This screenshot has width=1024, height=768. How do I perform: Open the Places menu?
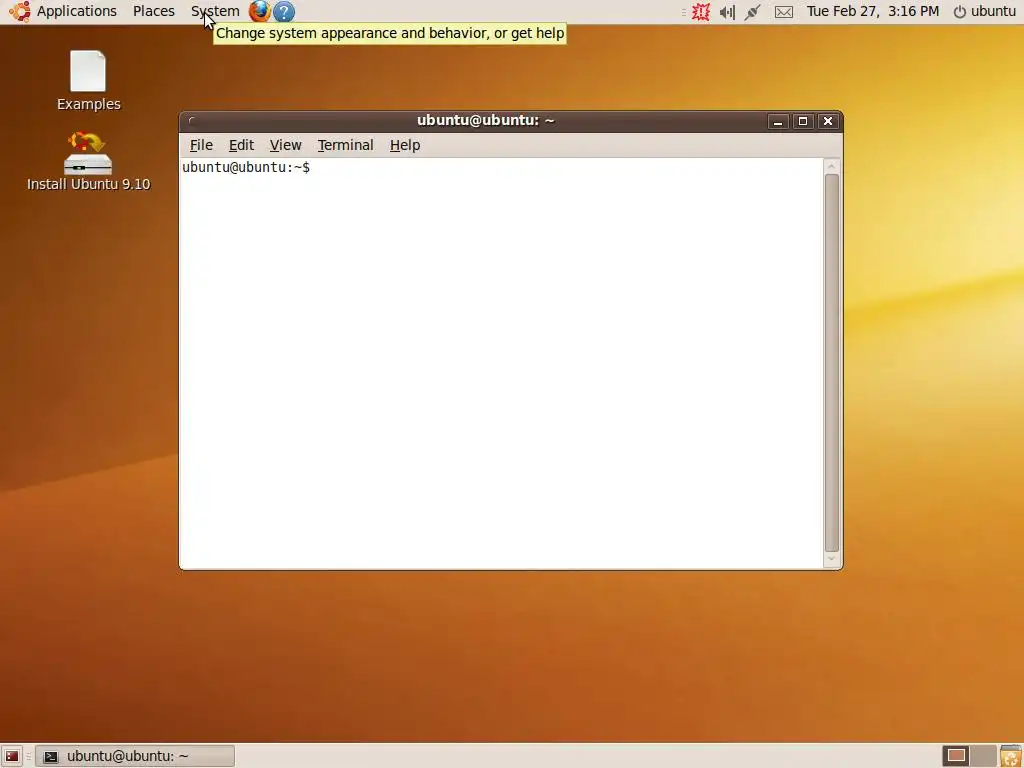click(153, 11)
